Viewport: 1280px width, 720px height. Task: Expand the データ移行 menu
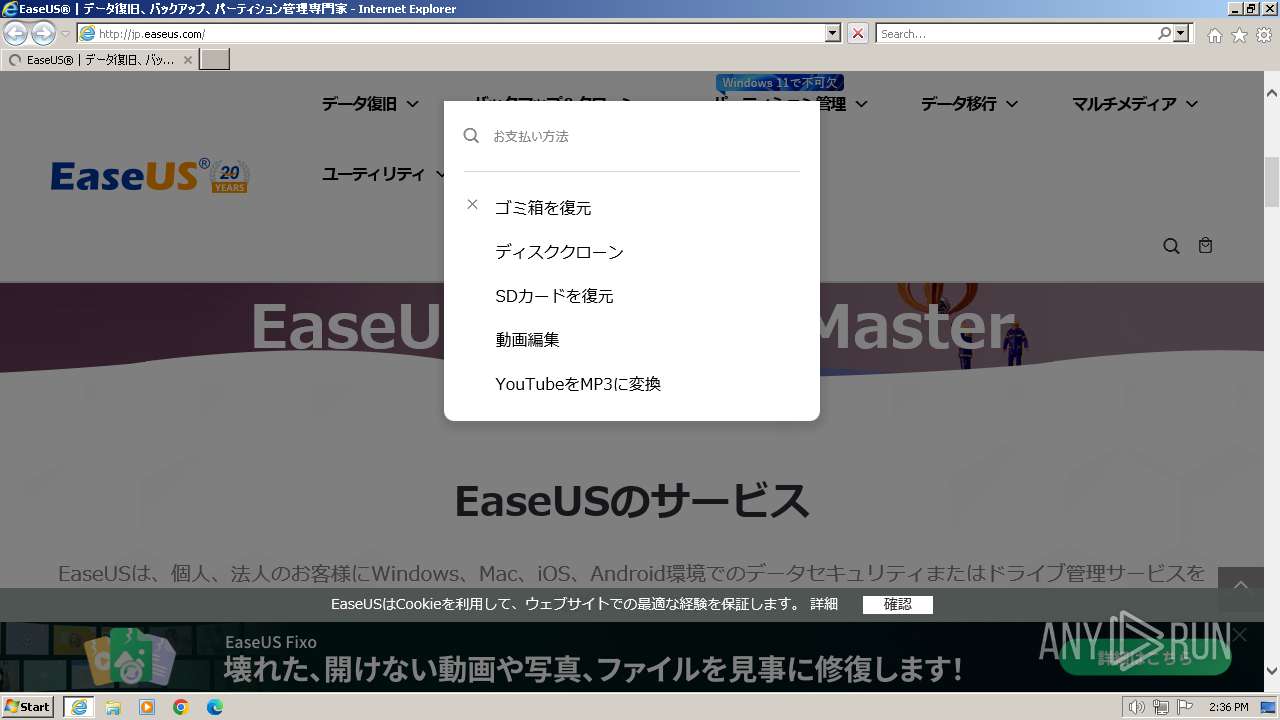coord(969,104)
